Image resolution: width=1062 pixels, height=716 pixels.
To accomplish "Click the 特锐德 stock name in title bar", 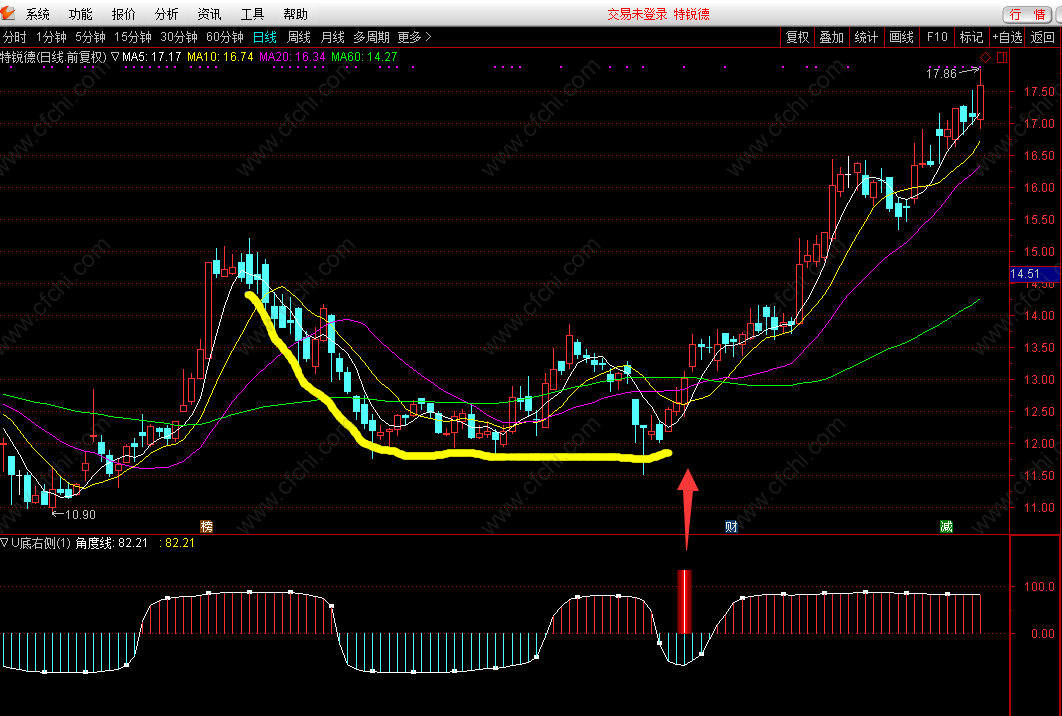I will pyautogui.click(x=692, y=14).
